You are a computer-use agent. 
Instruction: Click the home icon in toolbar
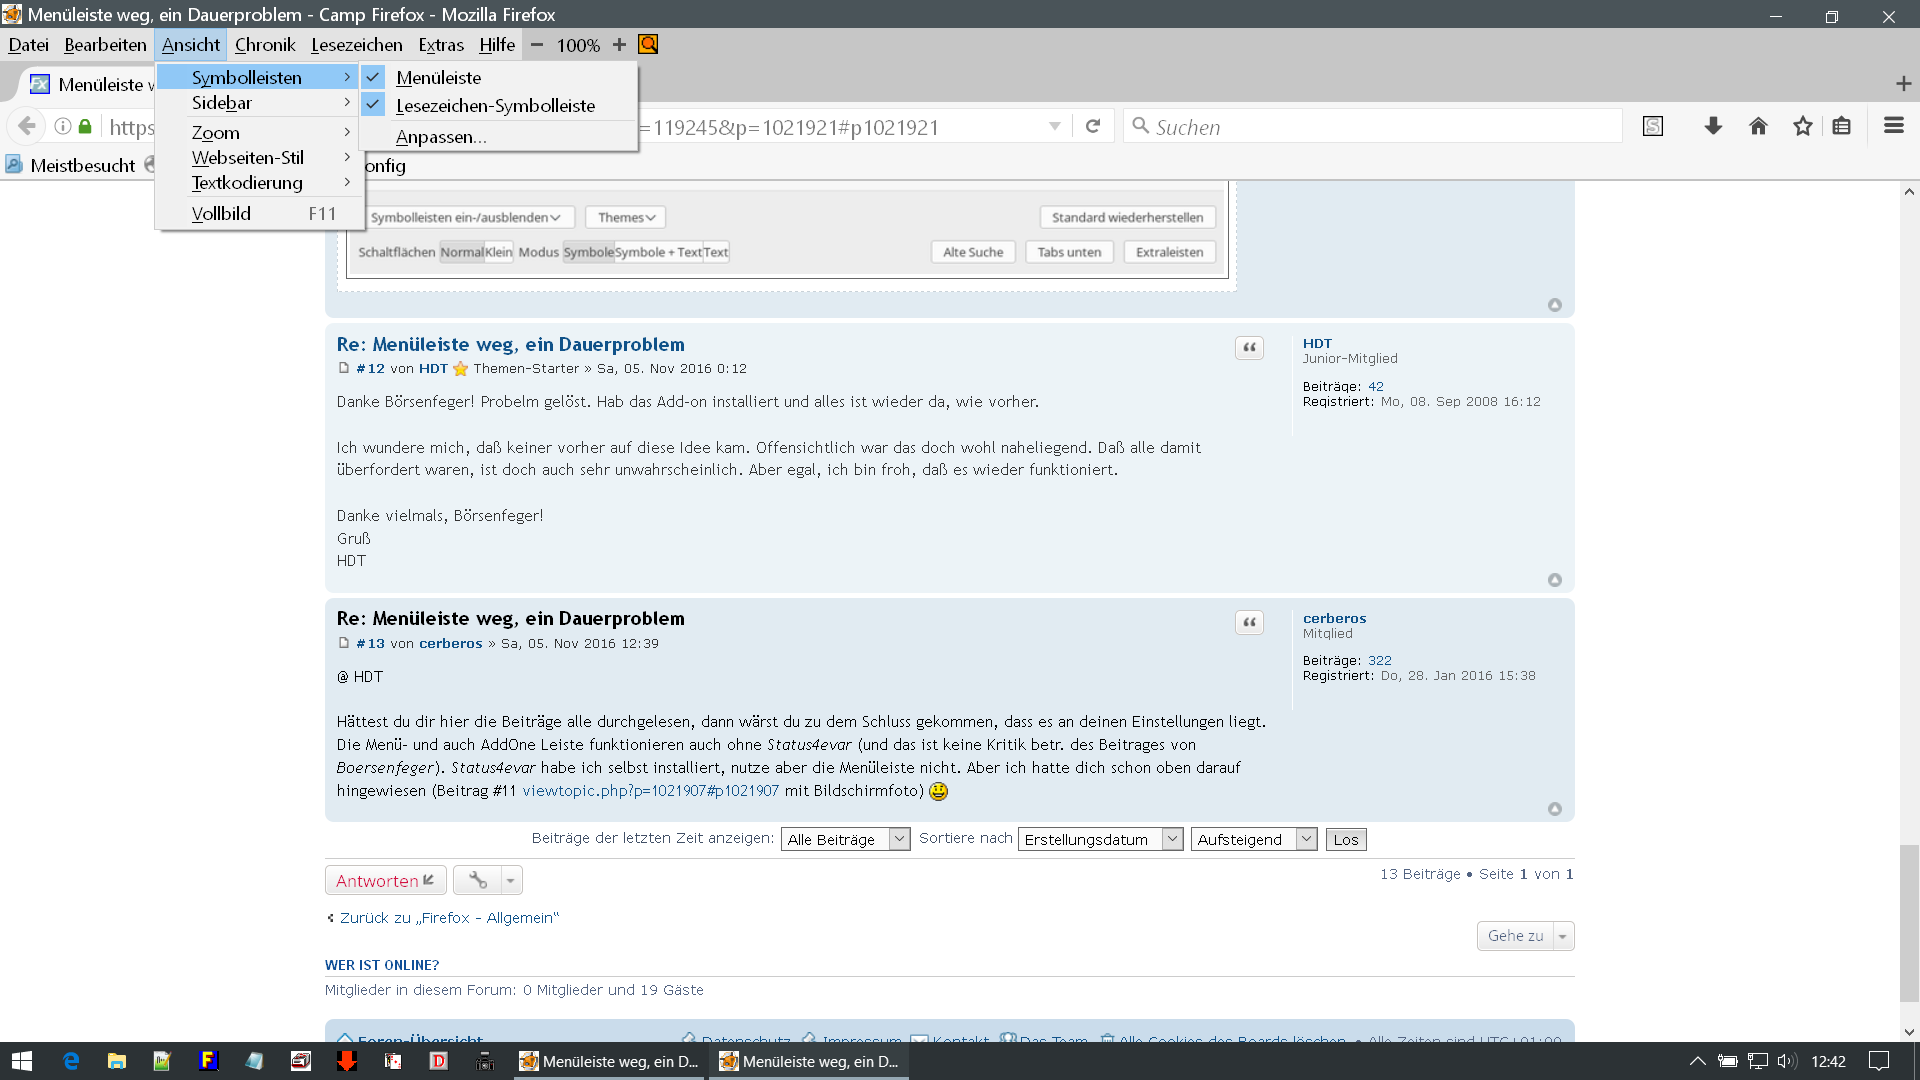1758,126
